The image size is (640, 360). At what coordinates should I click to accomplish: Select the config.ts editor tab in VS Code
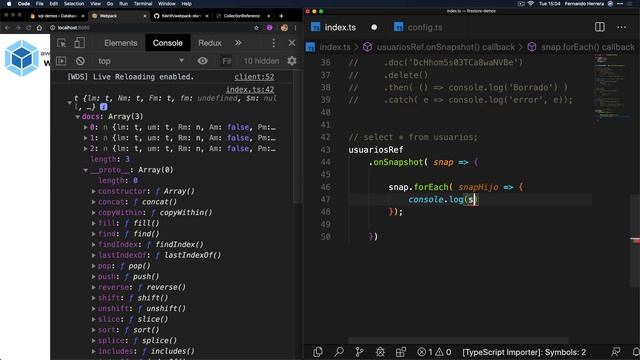click(x=425, y=27)
